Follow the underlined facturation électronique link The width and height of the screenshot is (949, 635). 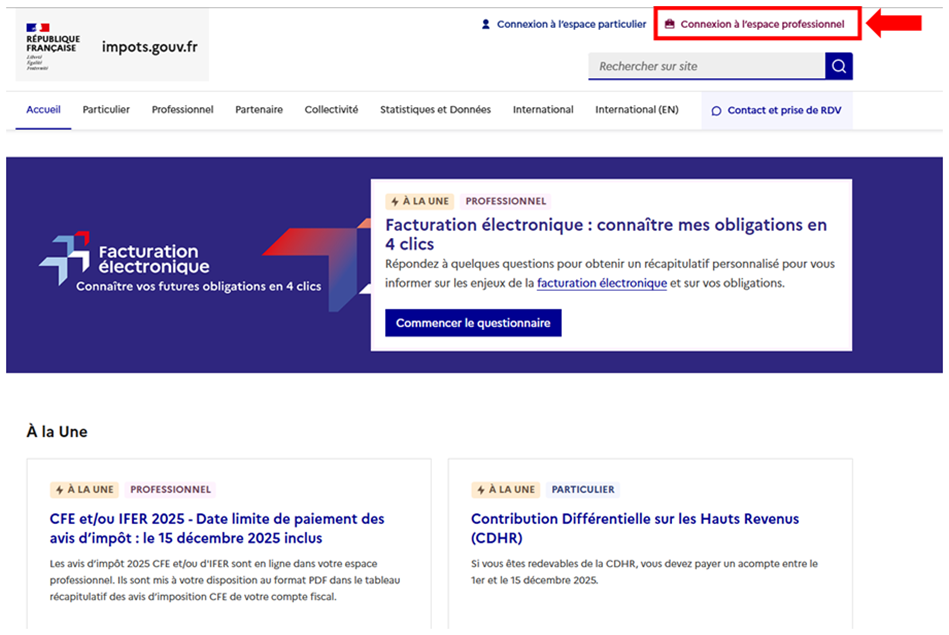point(601,283)
